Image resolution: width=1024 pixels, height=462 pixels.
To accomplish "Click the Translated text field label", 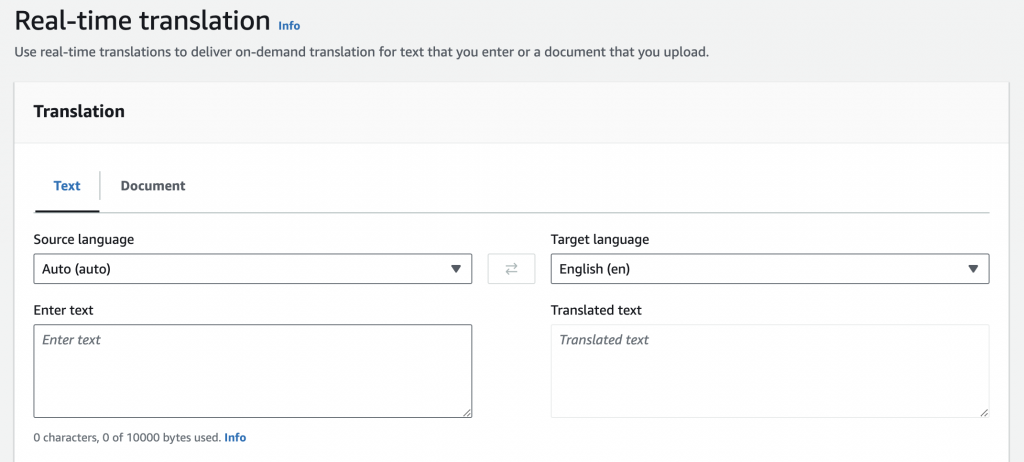I will [596, 310].
